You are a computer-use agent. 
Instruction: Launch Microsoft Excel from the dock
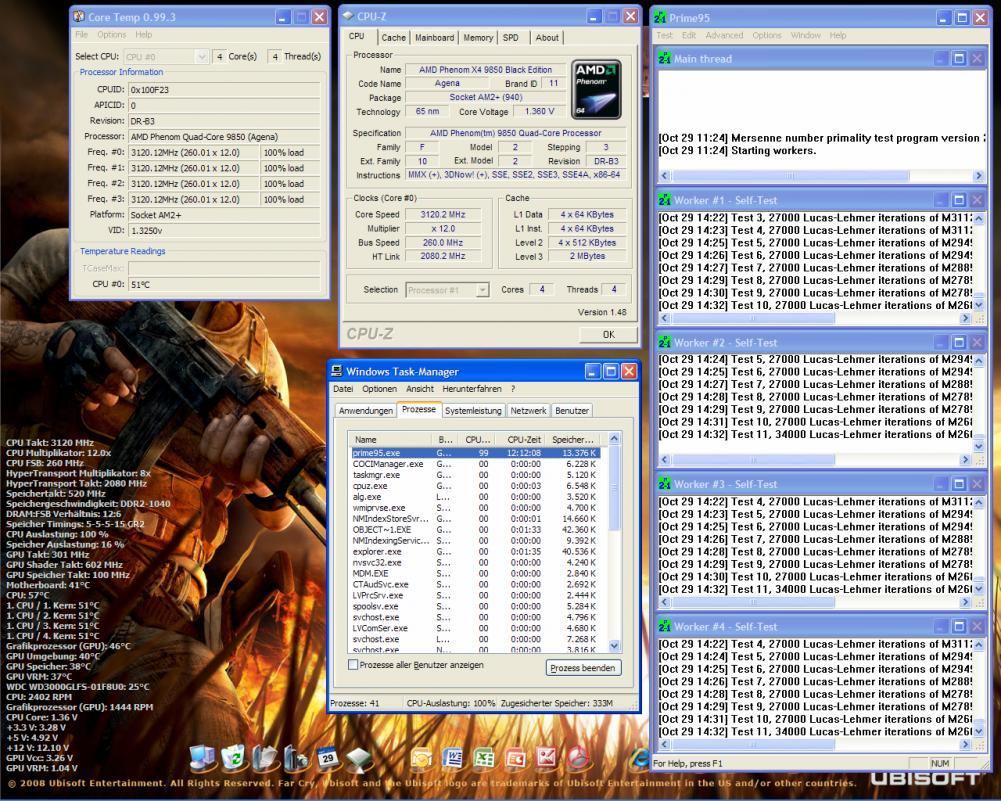(x=484, y=758)
